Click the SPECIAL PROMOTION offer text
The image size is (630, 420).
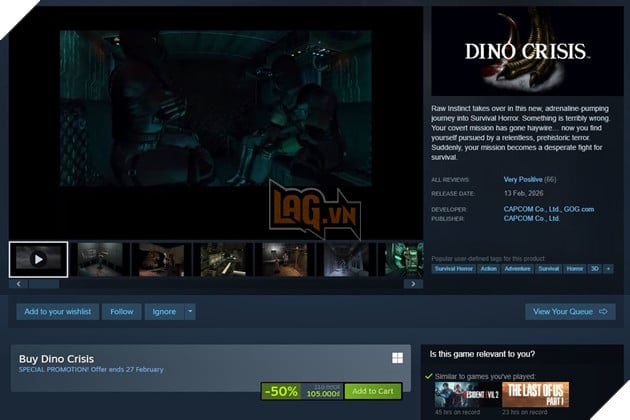tap(91, 369)
